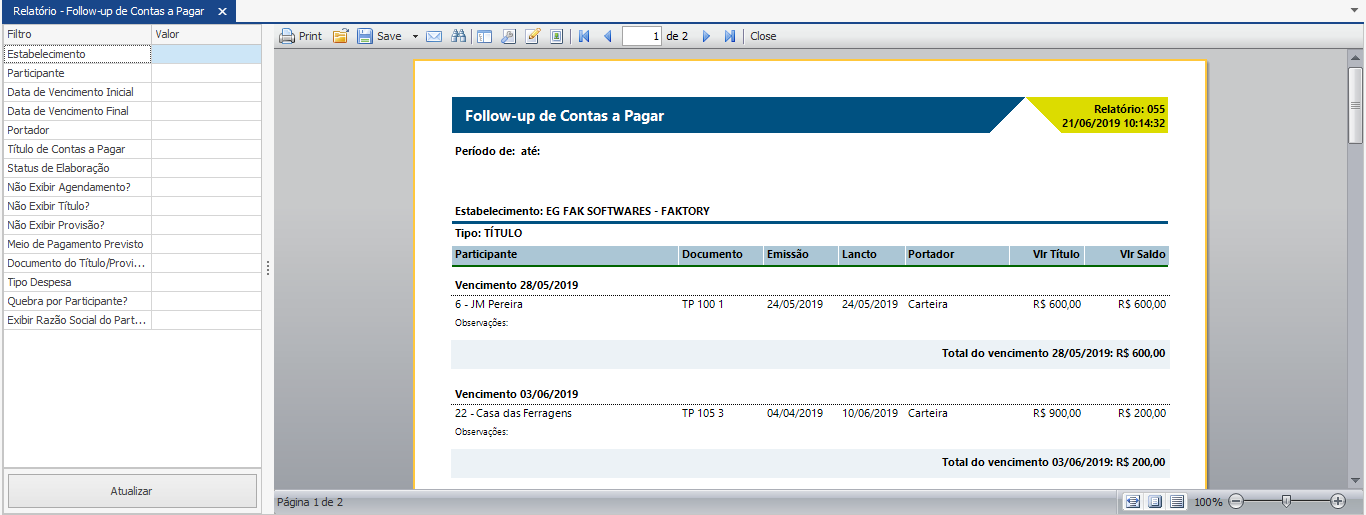Zoom in with the plus button
1366x515 pixels.
(1338, 501)
